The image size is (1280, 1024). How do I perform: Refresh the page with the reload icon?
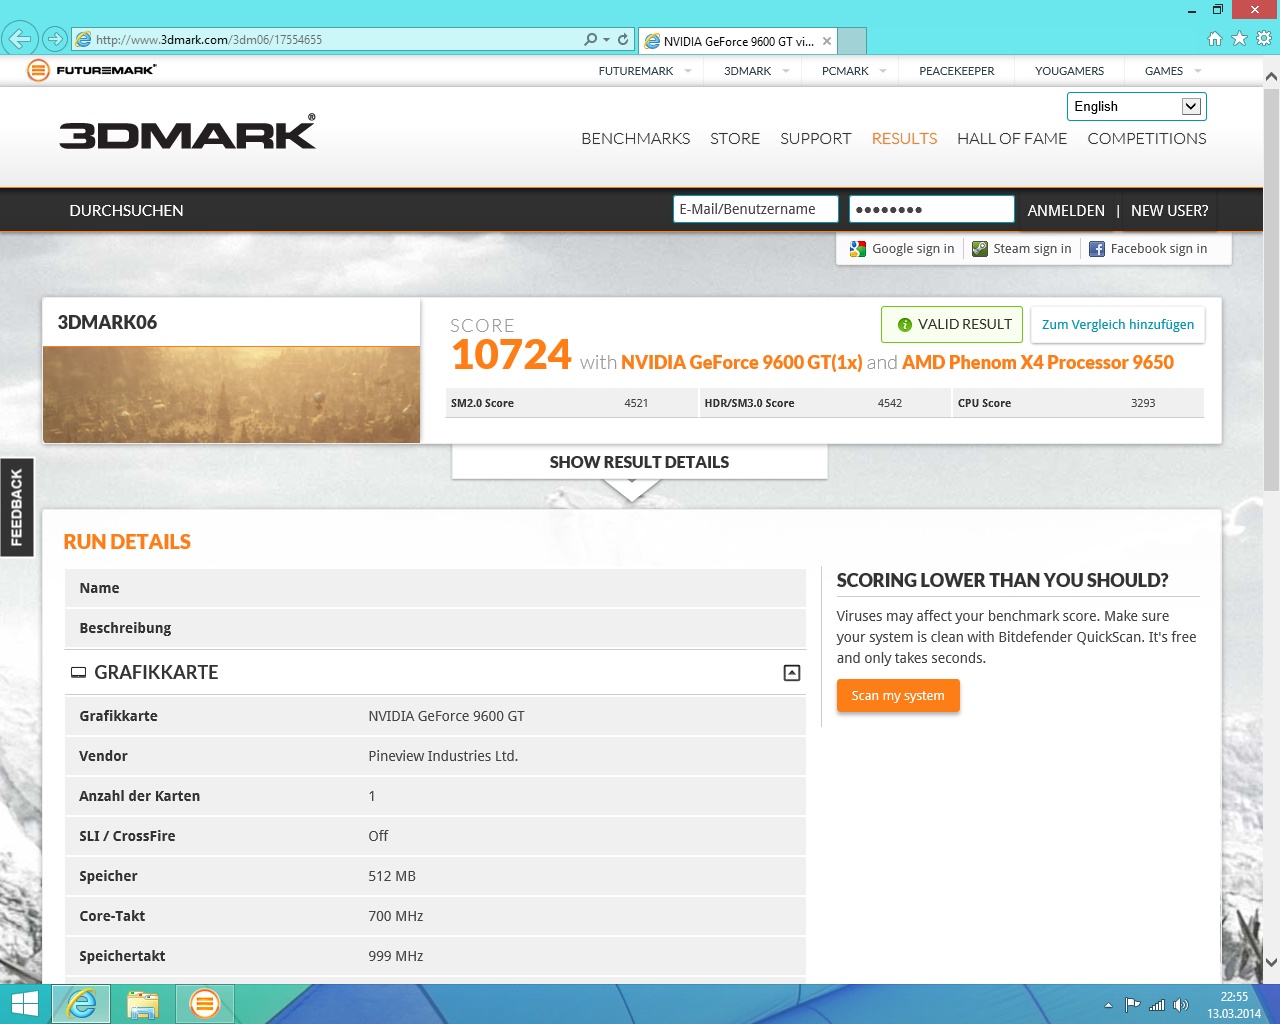click(623, 39)
